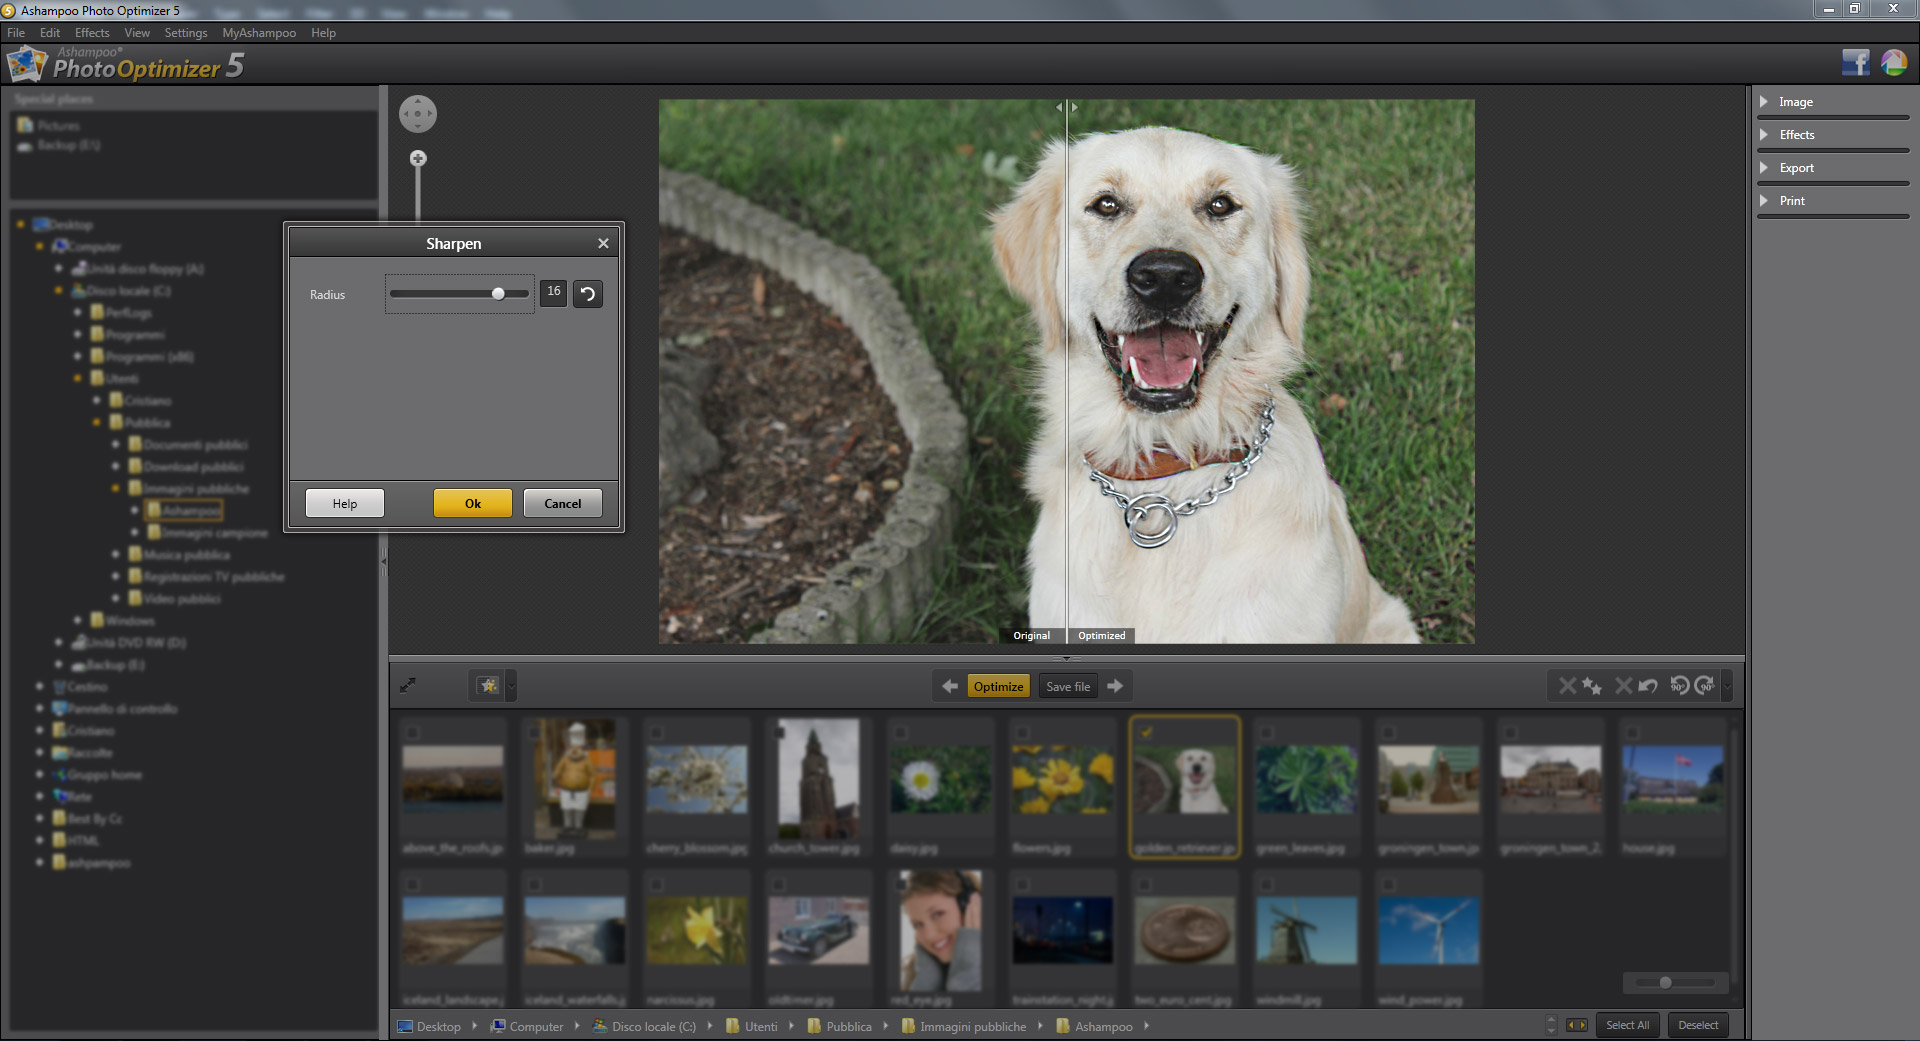The image size is (1920, 1041).
Task: Click the pan navigation control on preview
Action: click(418, 114)
